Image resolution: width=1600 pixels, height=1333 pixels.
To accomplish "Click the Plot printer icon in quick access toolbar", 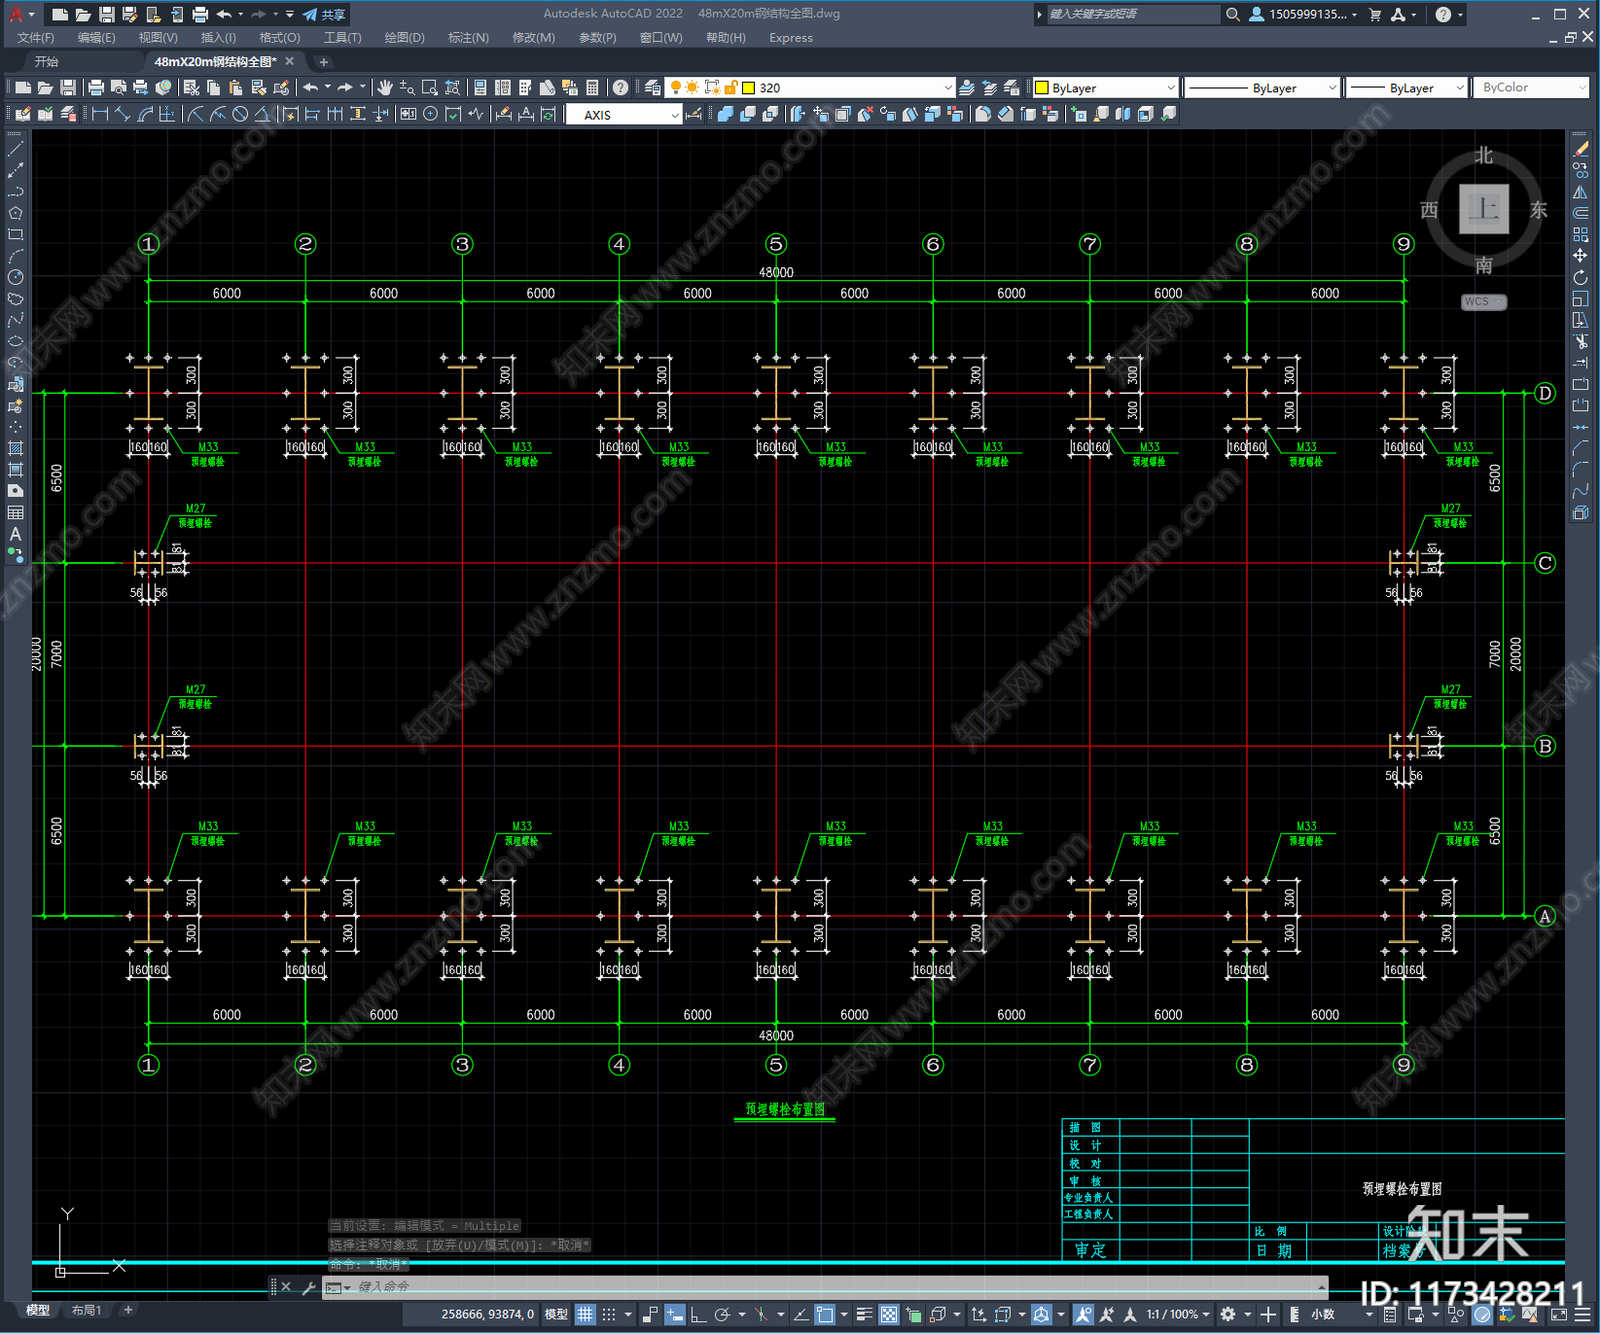I will [x=200, y=14].
